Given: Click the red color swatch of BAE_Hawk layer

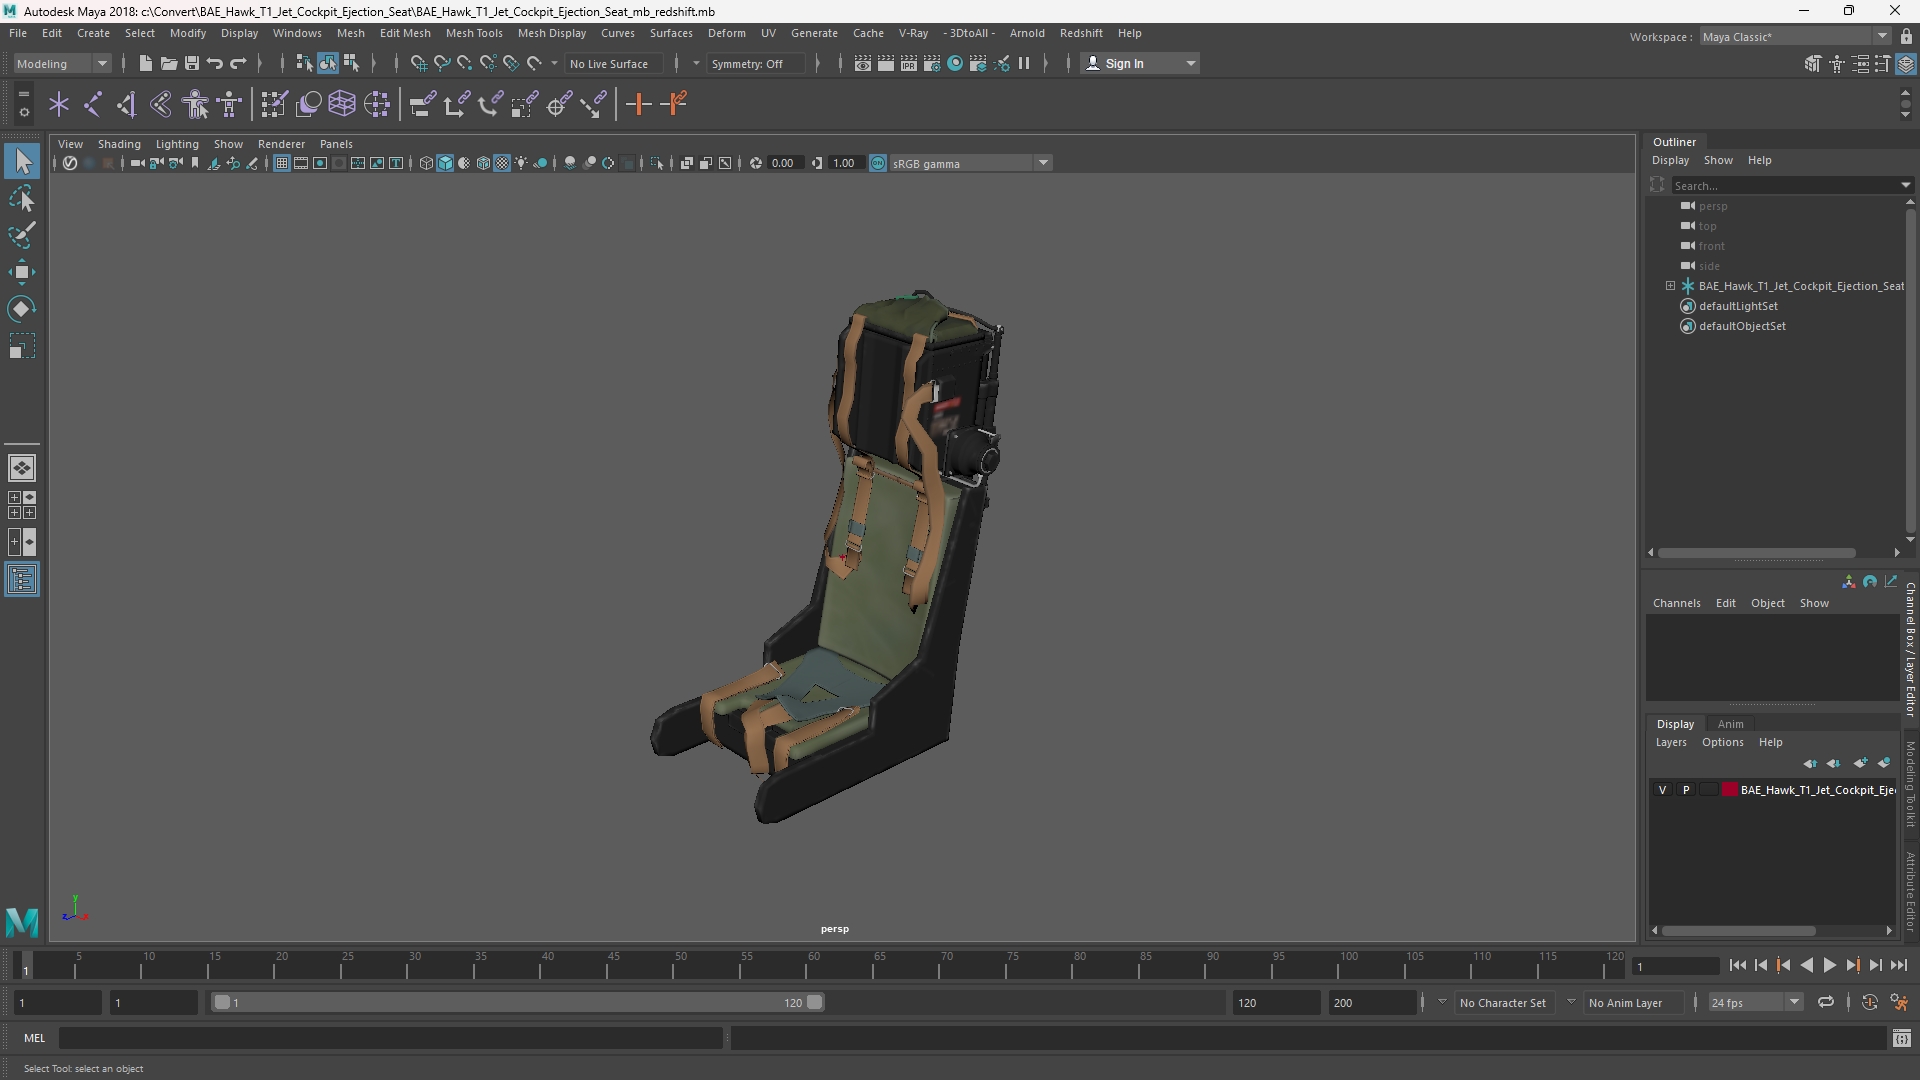Looking at the screenshot, I should (1730, 790).
